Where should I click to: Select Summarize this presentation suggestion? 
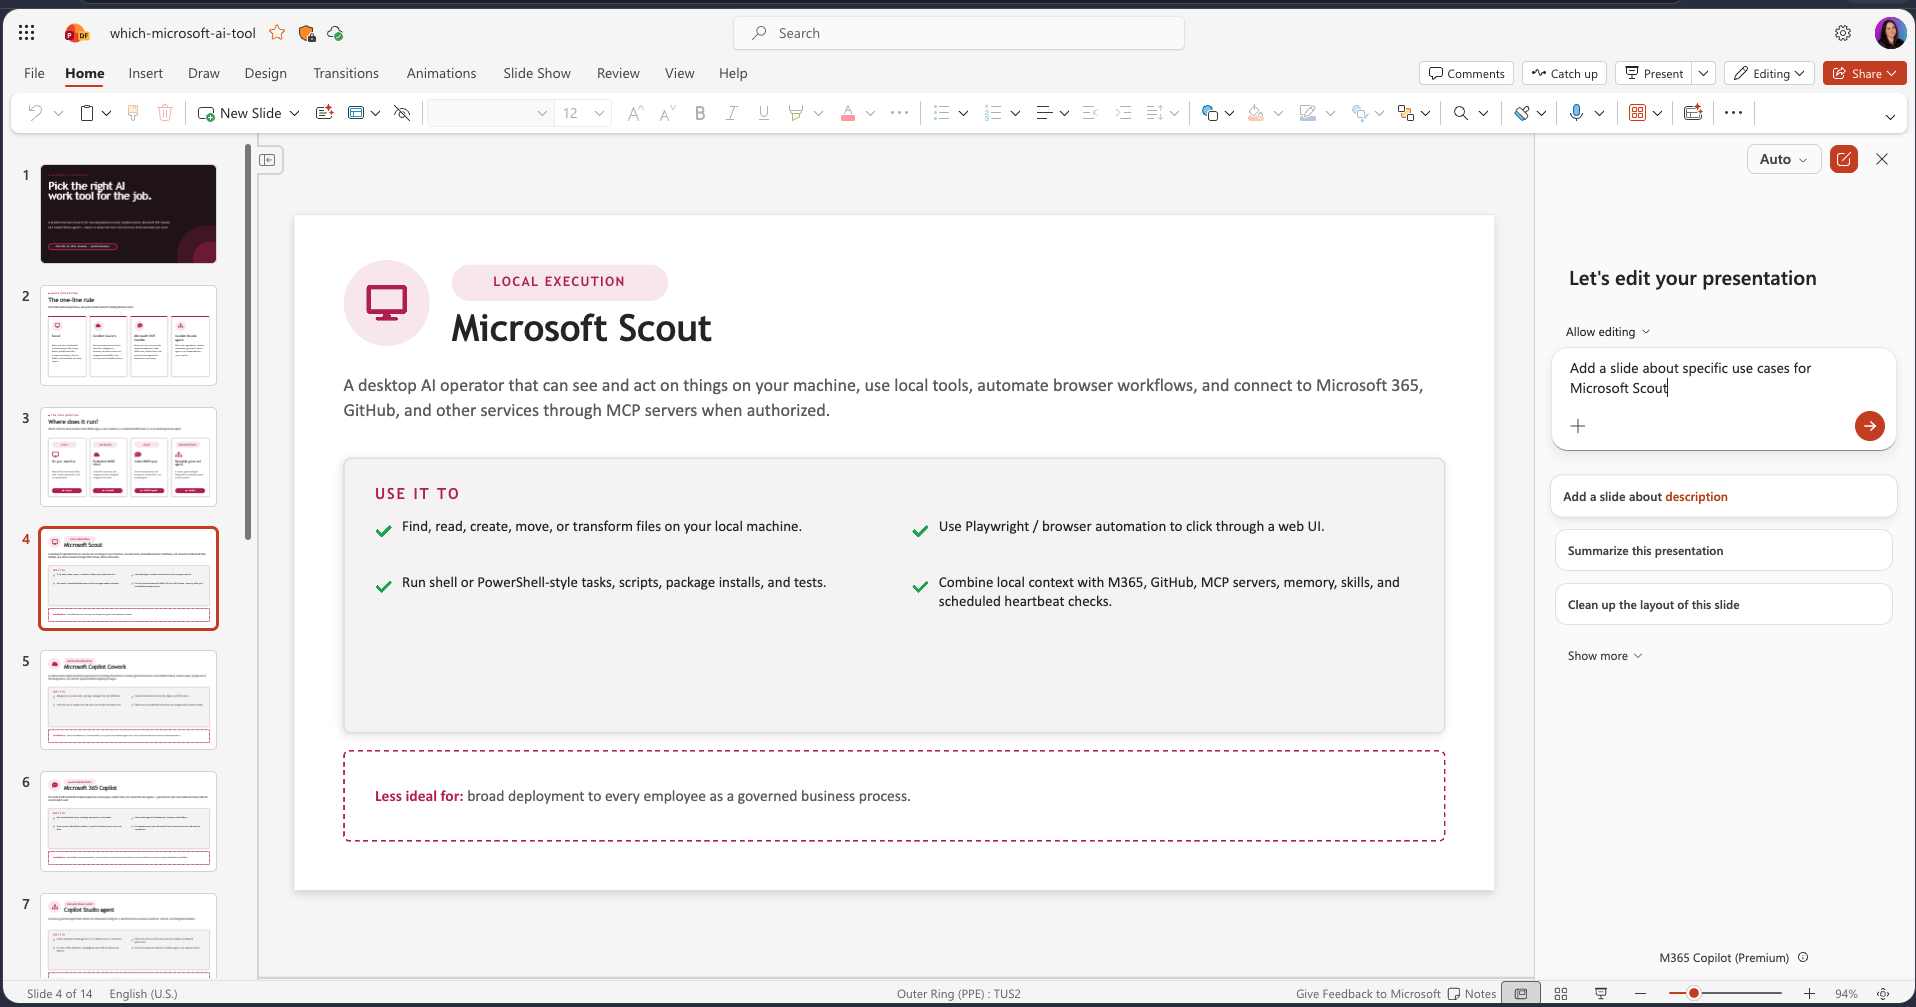(1723, 551)
